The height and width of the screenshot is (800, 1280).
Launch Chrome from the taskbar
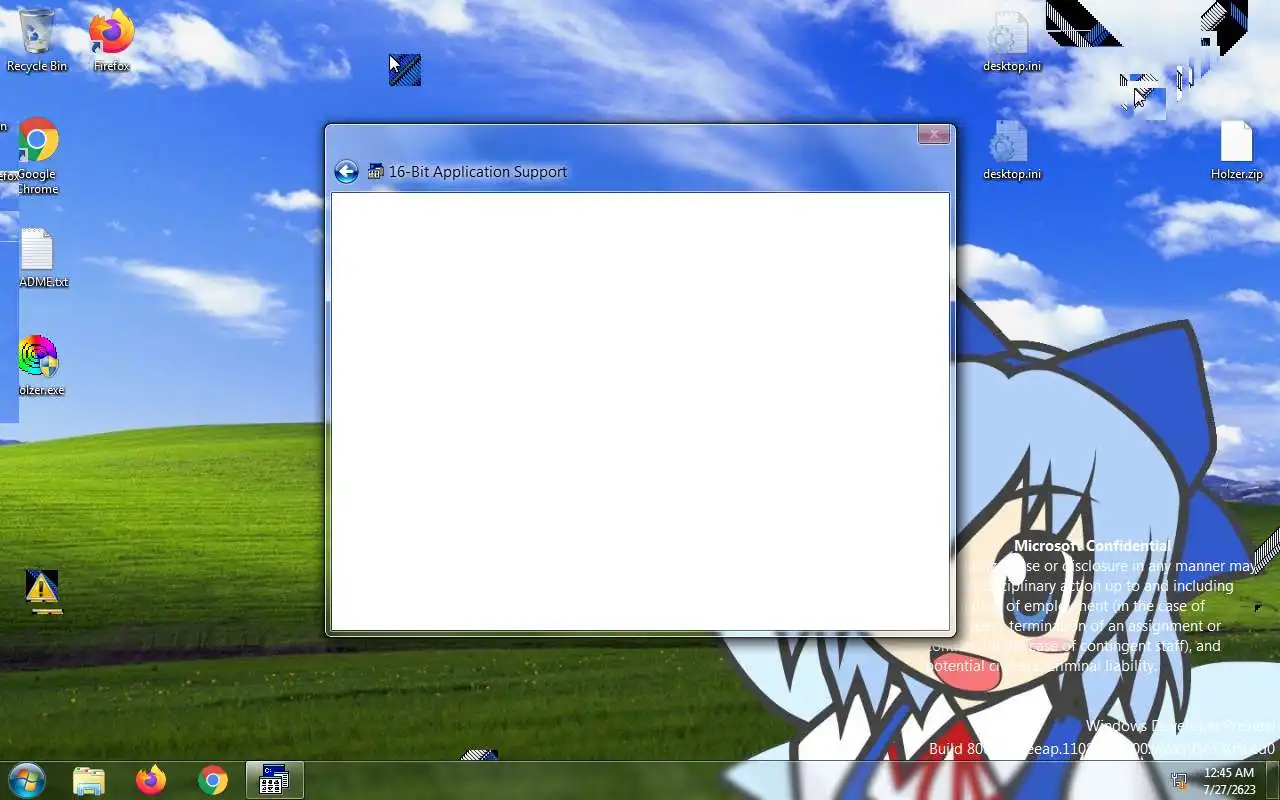(212, 780)
